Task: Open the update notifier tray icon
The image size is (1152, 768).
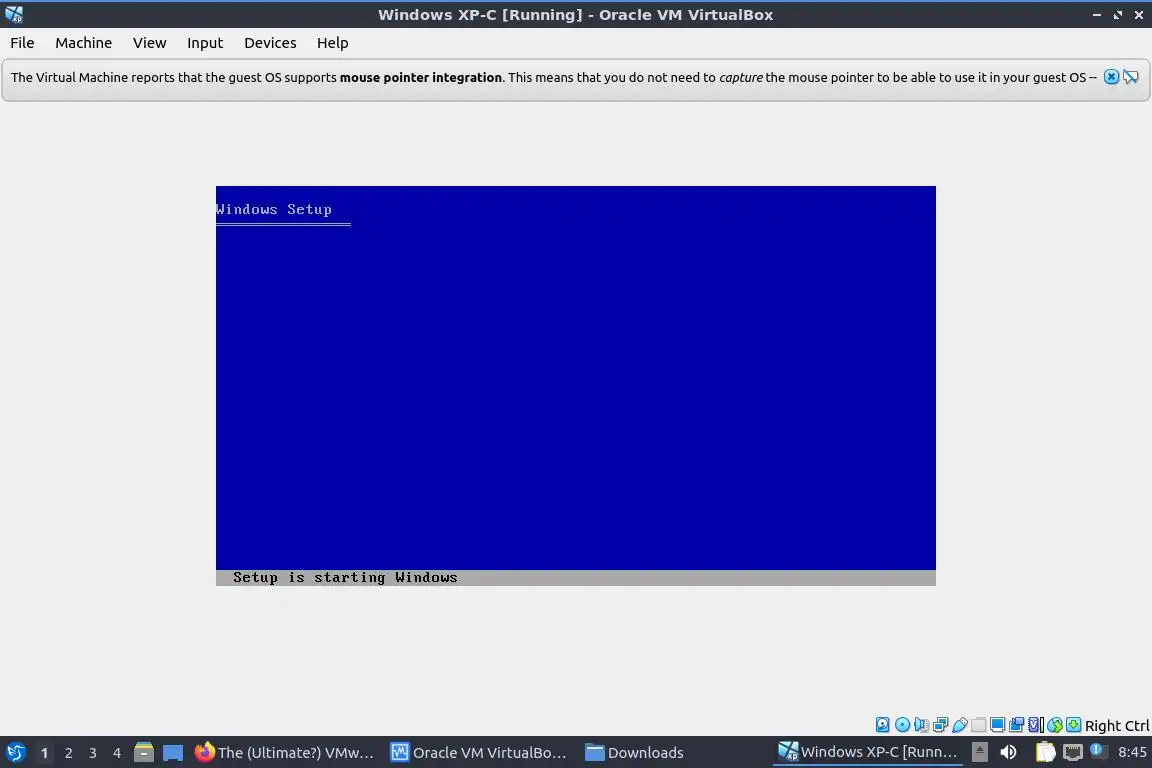Action: (1098, 750)
